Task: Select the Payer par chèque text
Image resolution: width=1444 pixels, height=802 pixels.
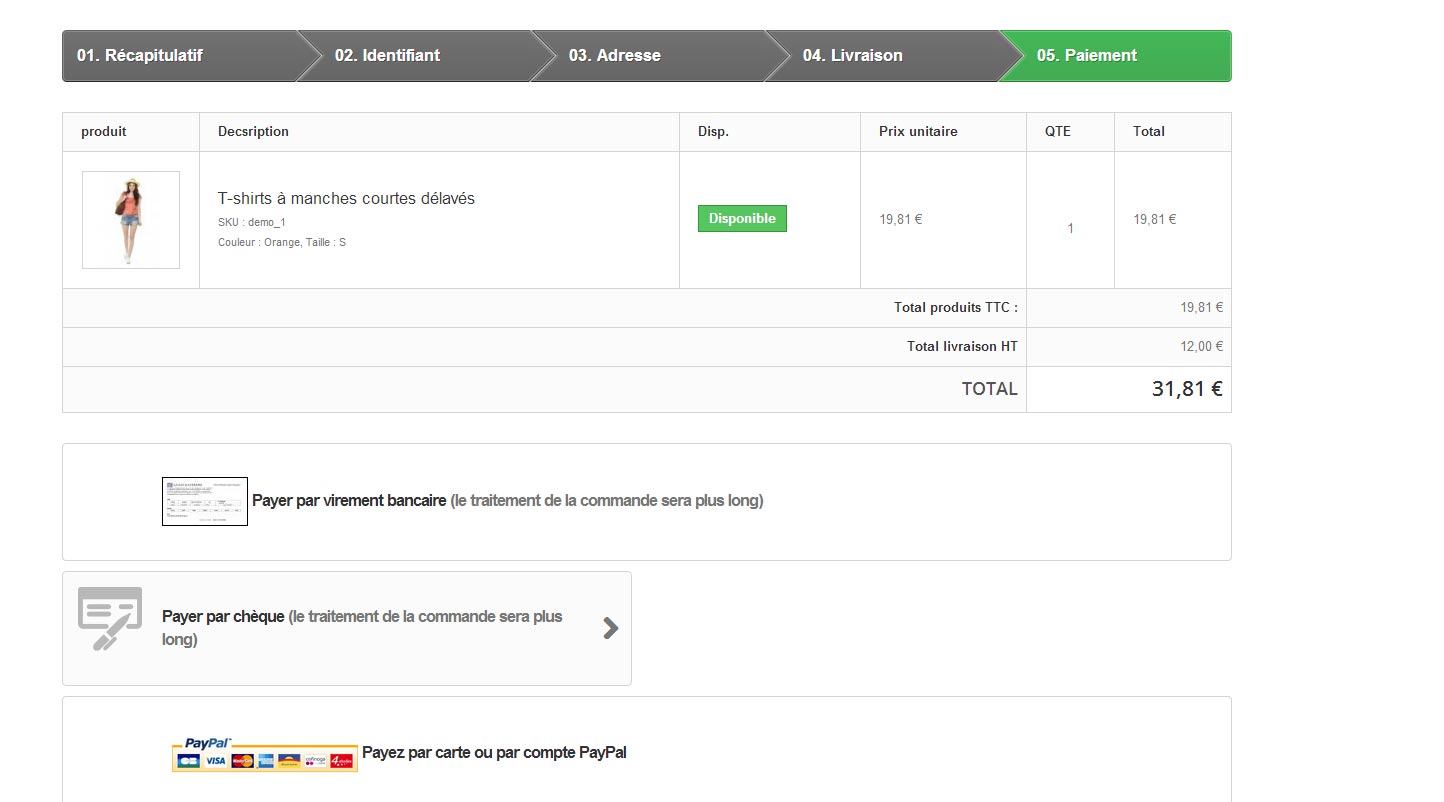Action: (x=224, y=617)
